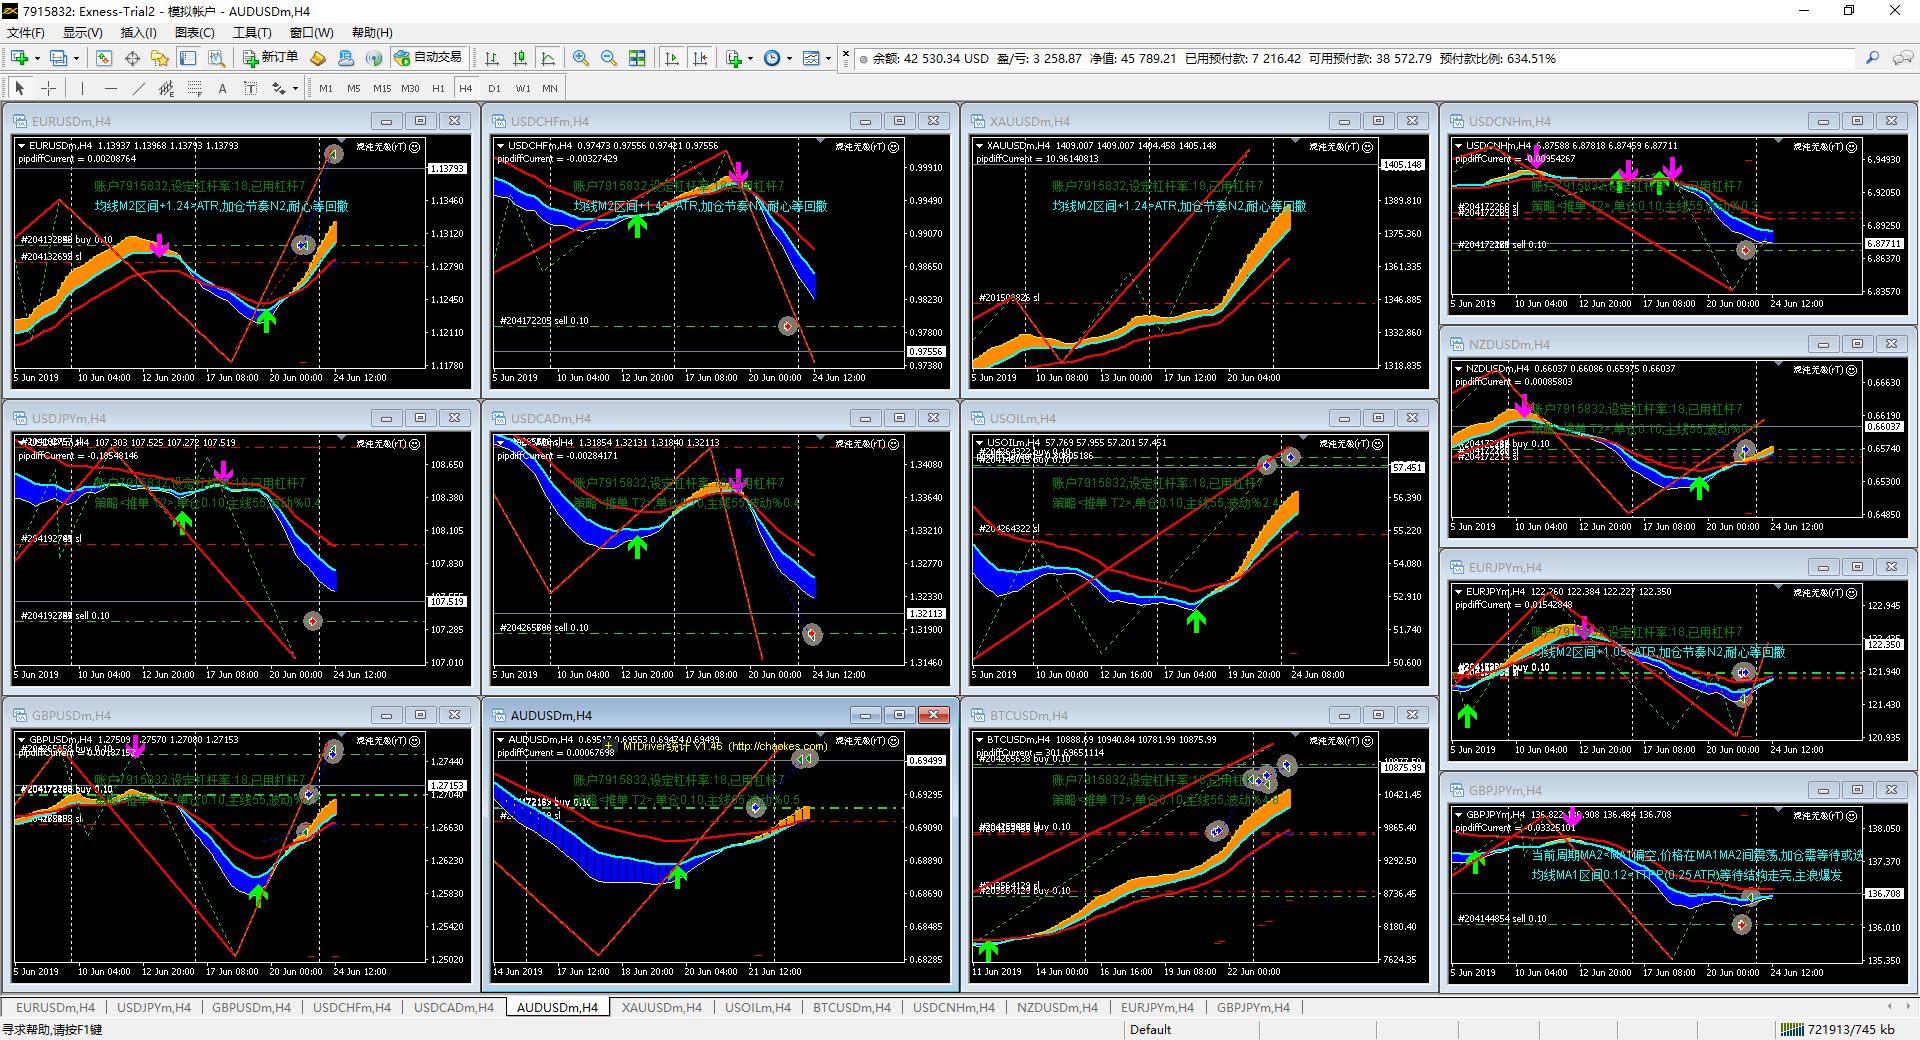
Task: Set timeframe to MN
Action: click(550, 88)
